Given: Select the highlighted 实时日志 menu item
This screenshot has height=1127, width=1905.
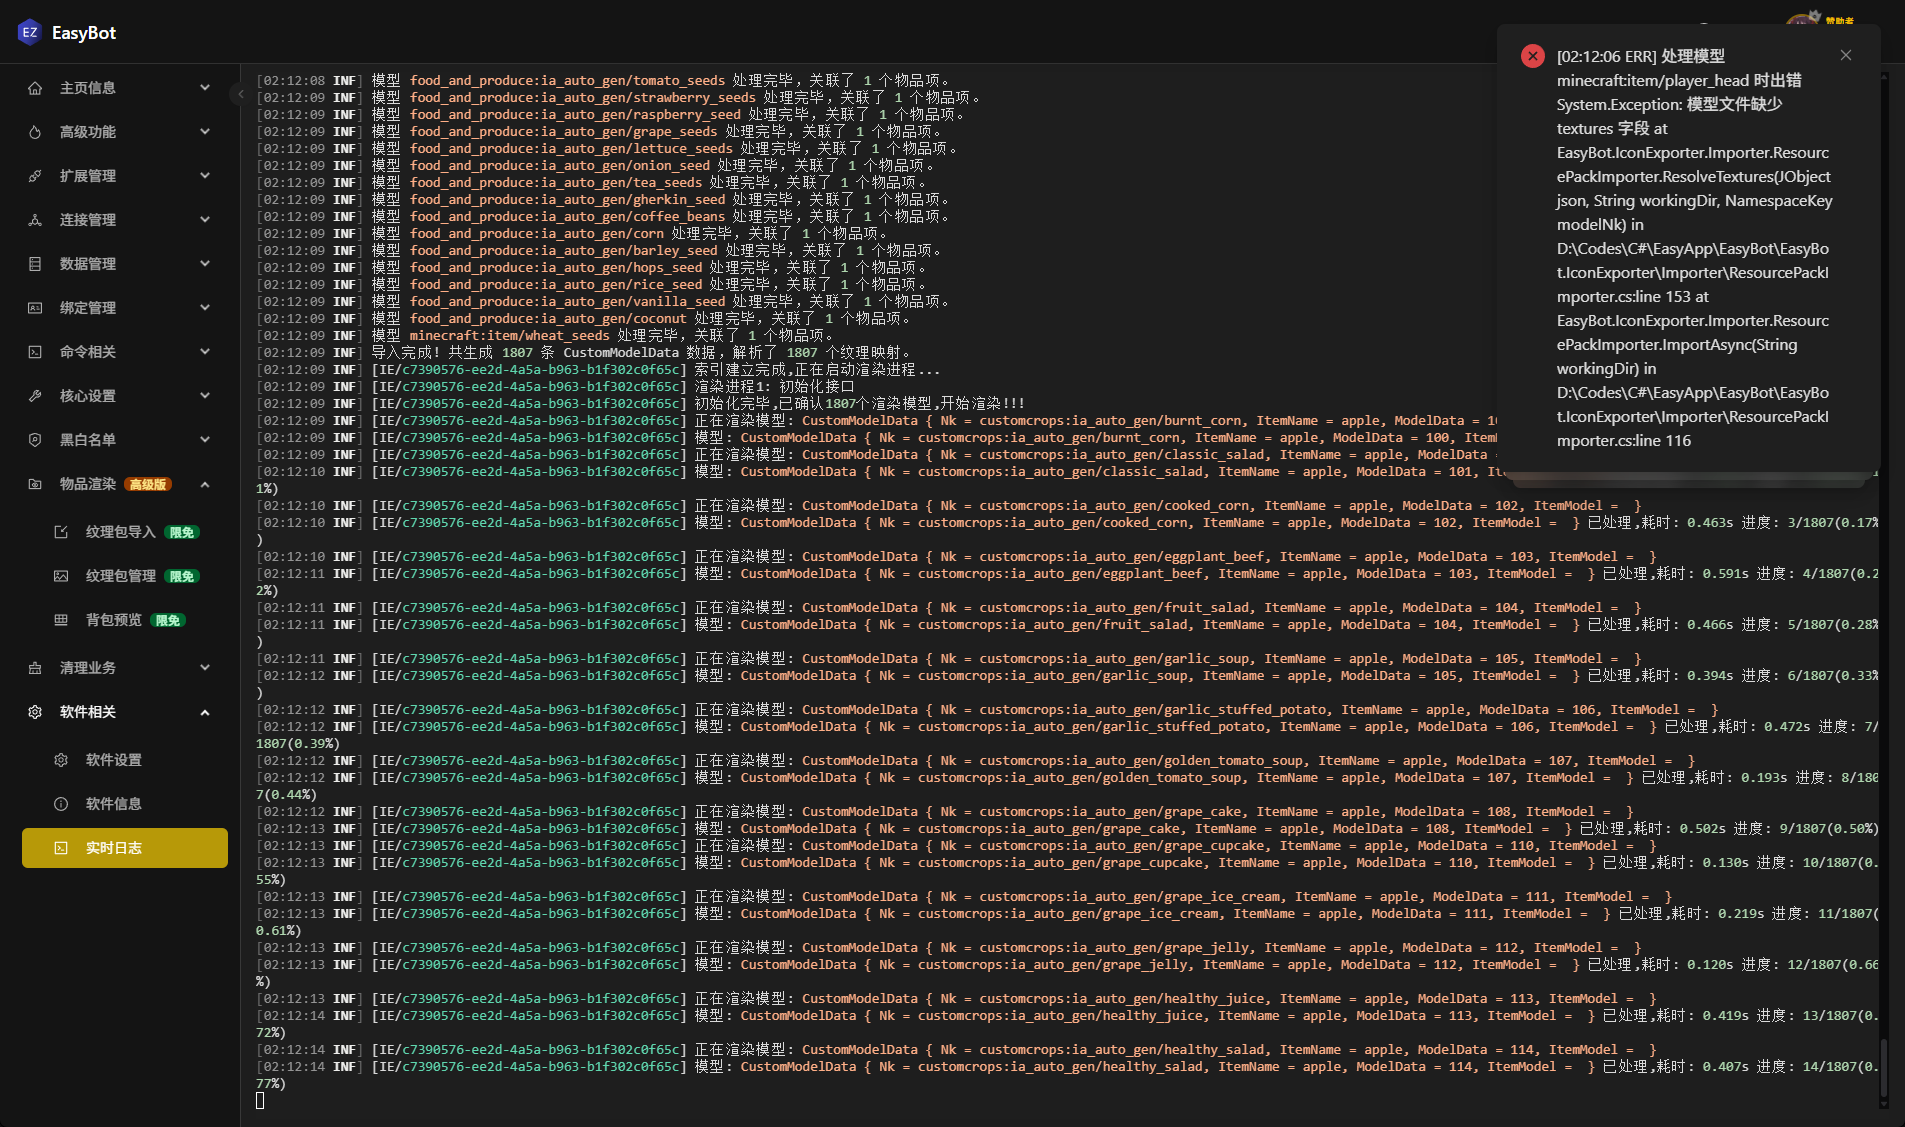Looking at the screenshot, I should (125, 848).
